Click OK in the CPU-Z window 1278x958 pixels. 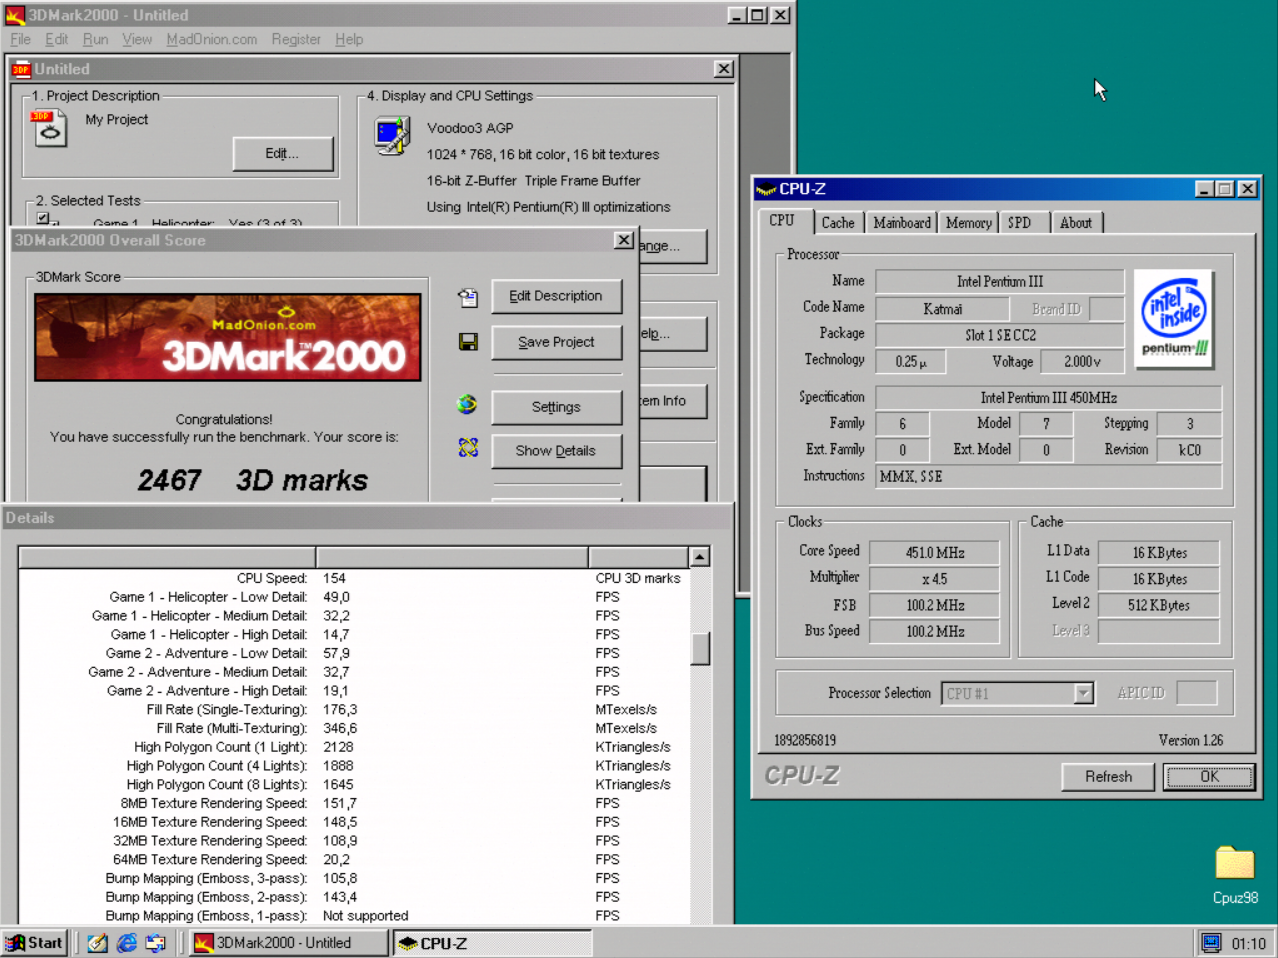(1209, 777)
